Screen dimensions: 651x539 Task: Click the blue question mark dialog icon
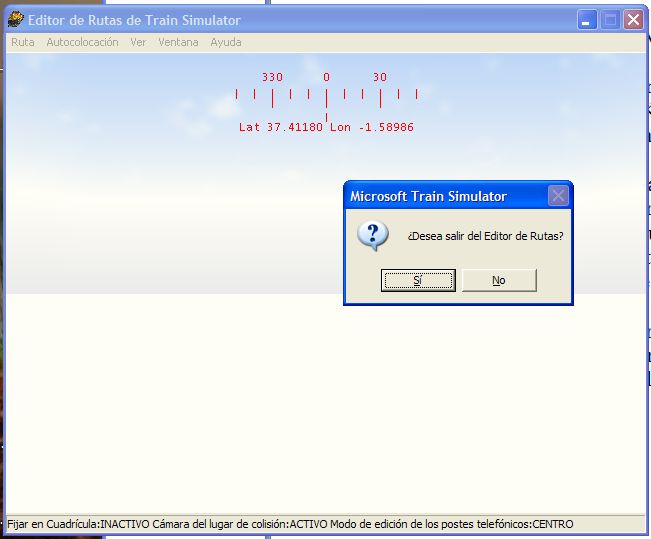tap(372, 236)
